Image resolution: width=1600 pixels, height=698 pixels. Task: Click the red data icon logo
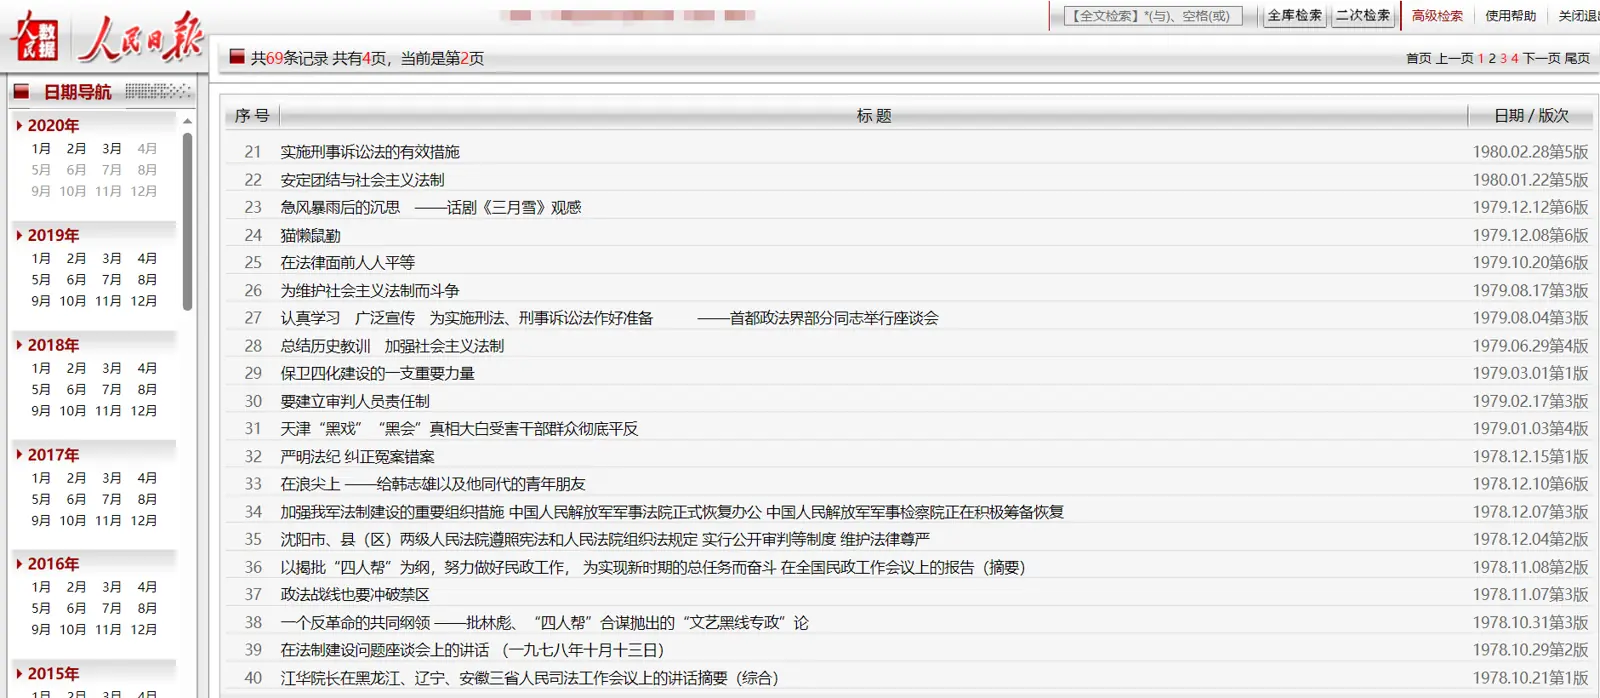(x=34, y=36)
